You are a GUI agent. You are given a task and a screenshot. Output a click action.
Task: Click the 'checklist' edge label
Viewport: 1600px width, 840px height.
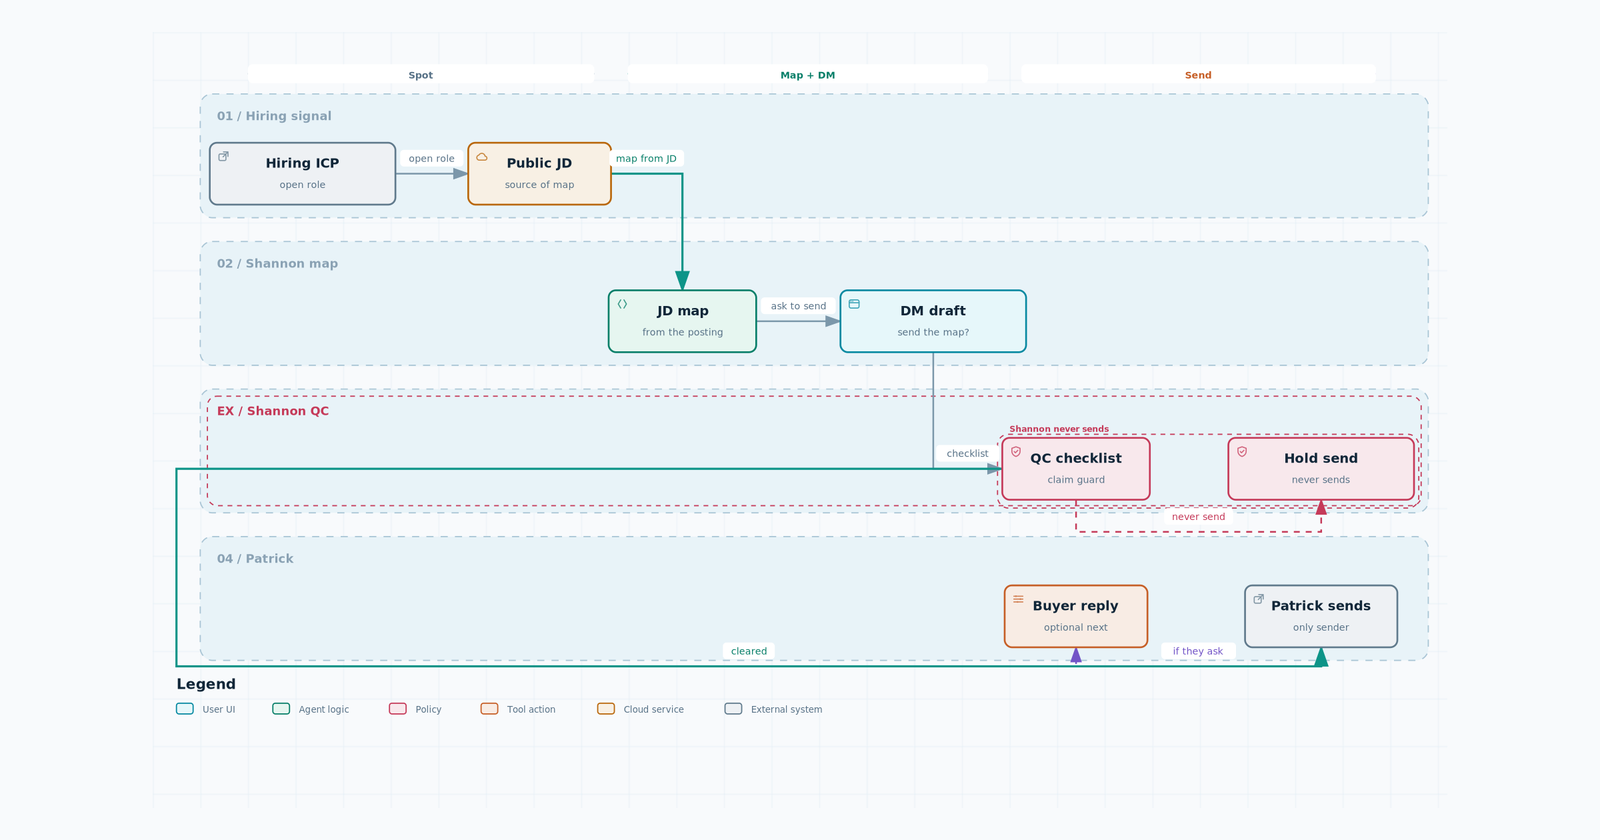(x=967, y=453)
